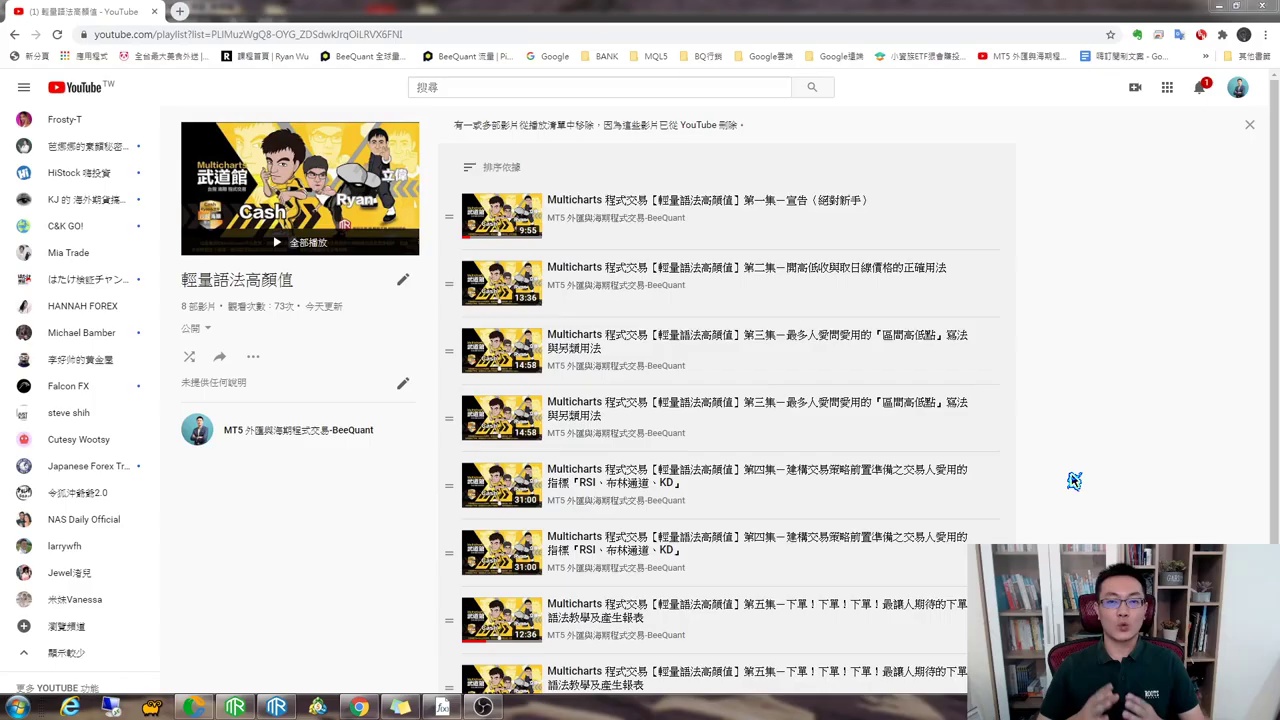Open a new Chrome tab
The height and width of the screenshot is (720, 1280).
[x=179, y=11]
